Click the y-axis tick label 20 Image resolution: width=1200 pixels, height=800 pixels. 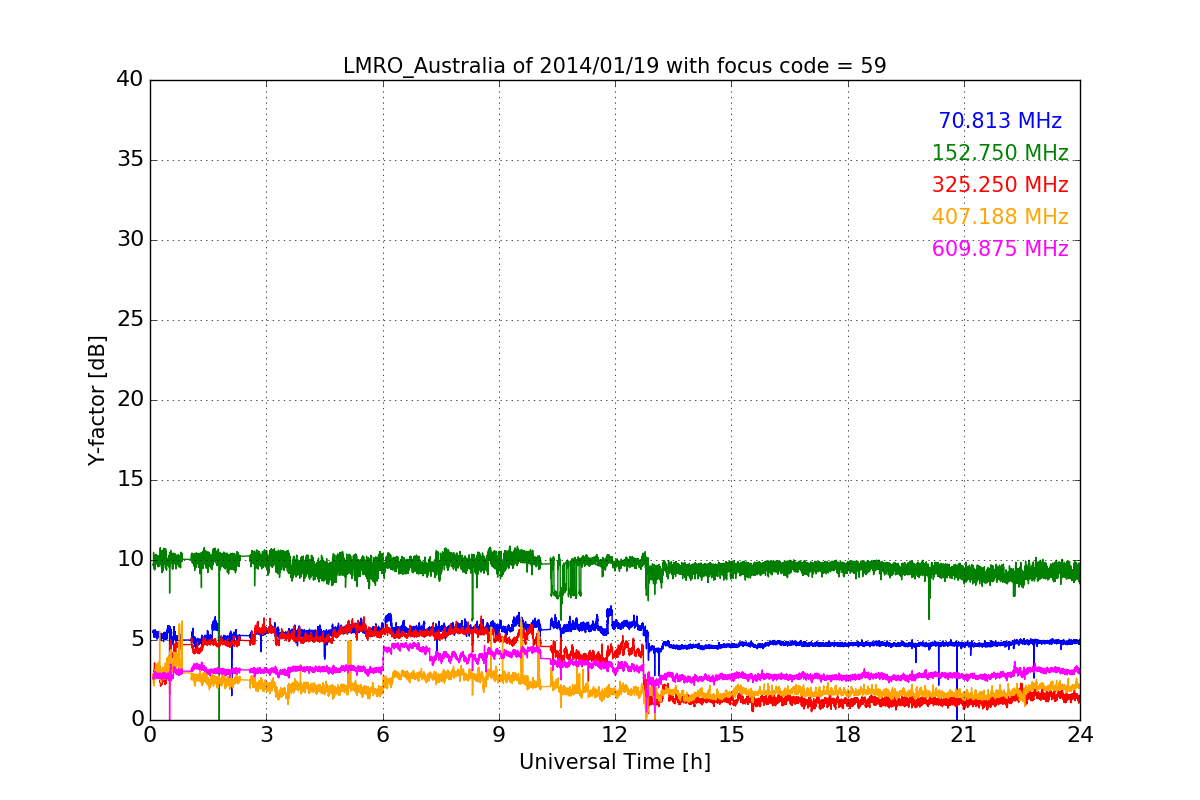pos(130,399)
